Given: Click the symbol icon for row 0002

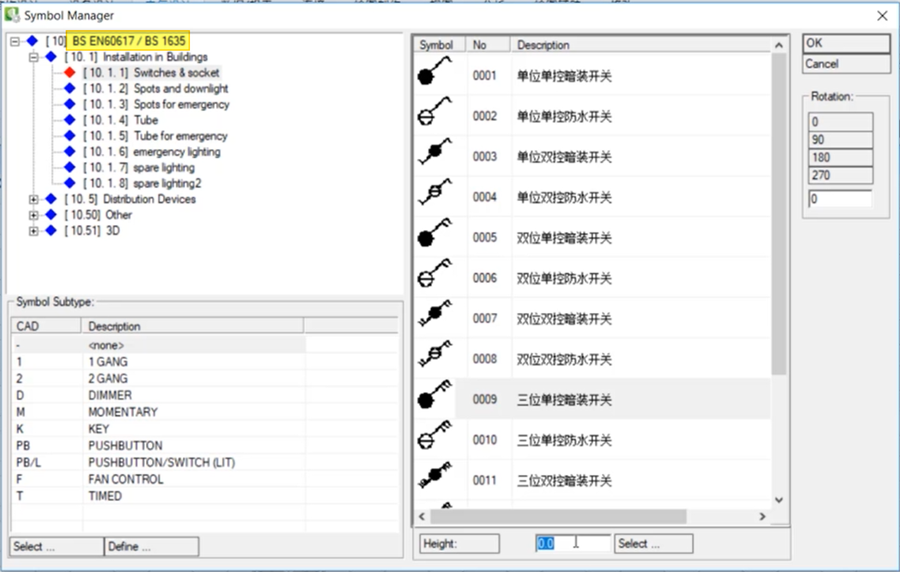Looking at the screenshot, I should tap(435, 112).
